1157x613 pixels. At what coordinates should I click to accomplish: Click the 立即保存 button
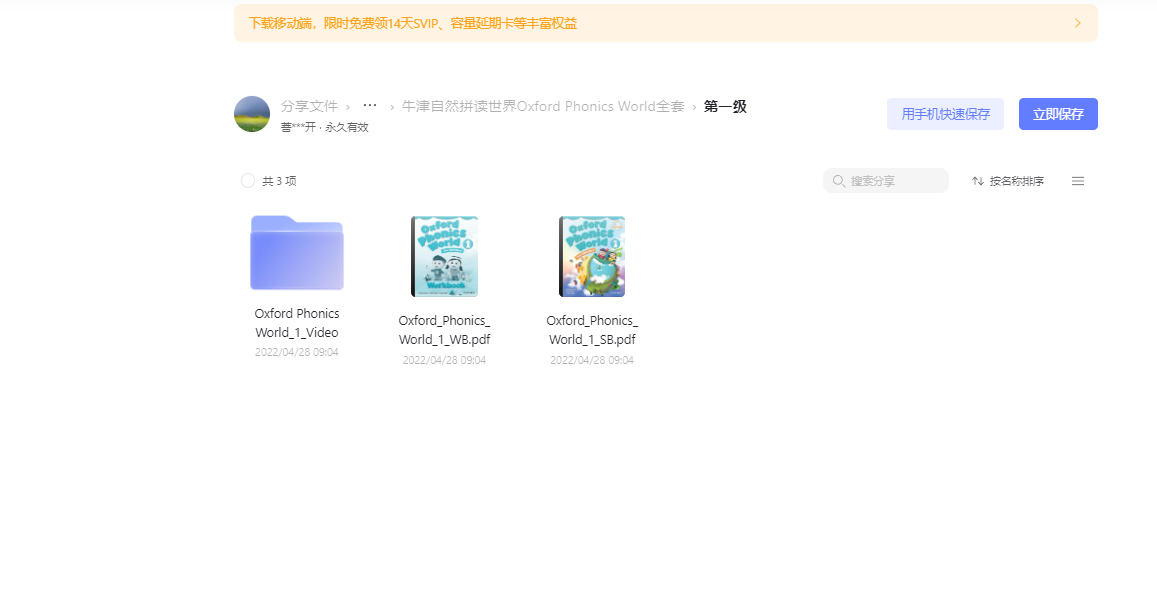[1057, 113]
